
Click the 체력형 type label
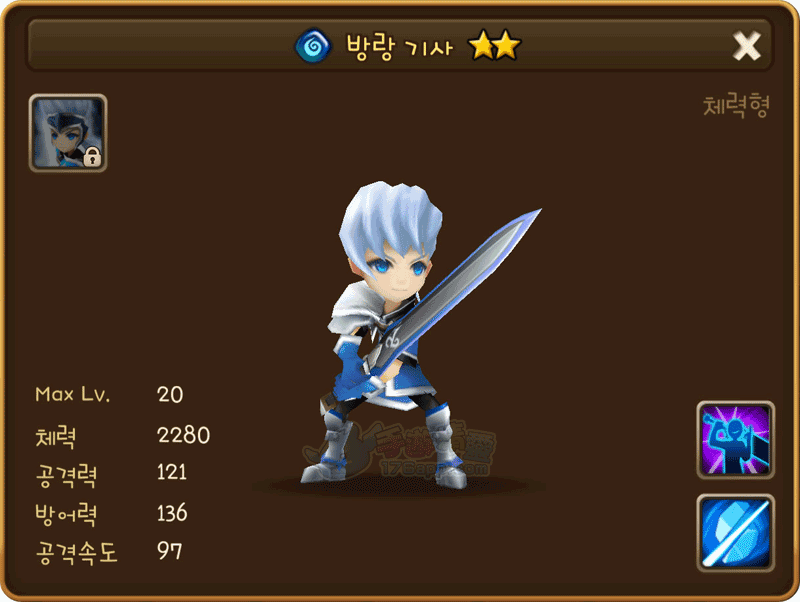[x=736, y=106]
